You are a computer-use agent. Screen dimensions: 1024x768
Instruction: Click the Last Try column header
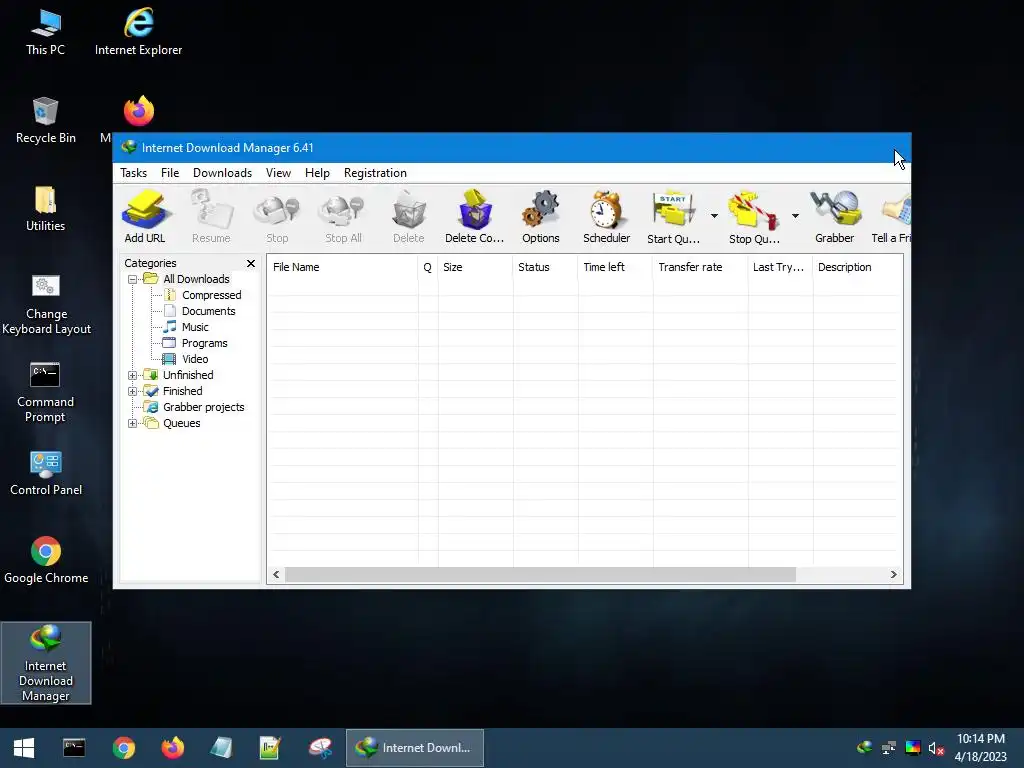click(780, 267)
